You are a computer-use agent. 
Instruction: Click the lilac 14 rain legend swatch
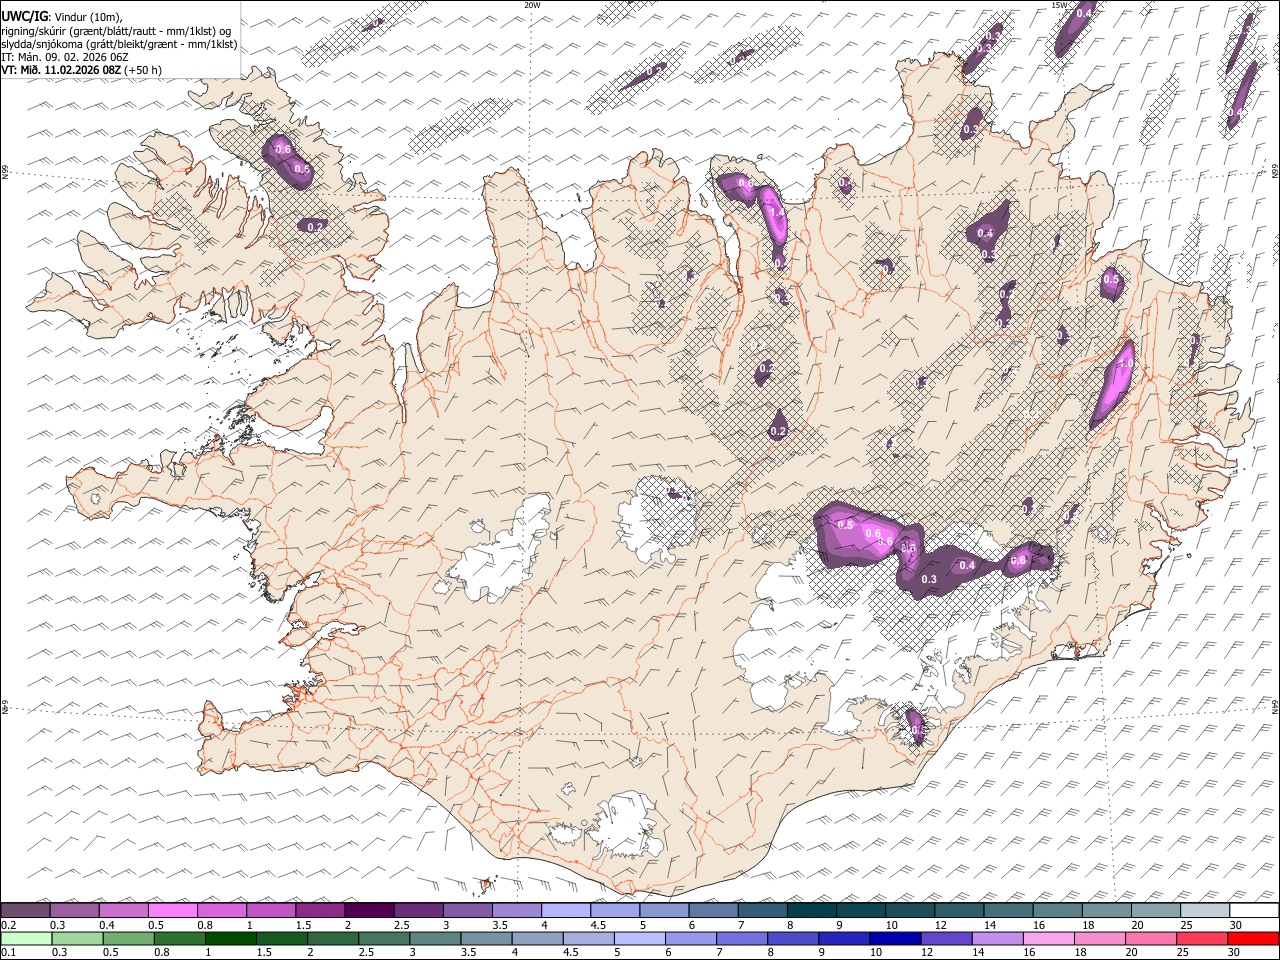[x=997, y=939]
